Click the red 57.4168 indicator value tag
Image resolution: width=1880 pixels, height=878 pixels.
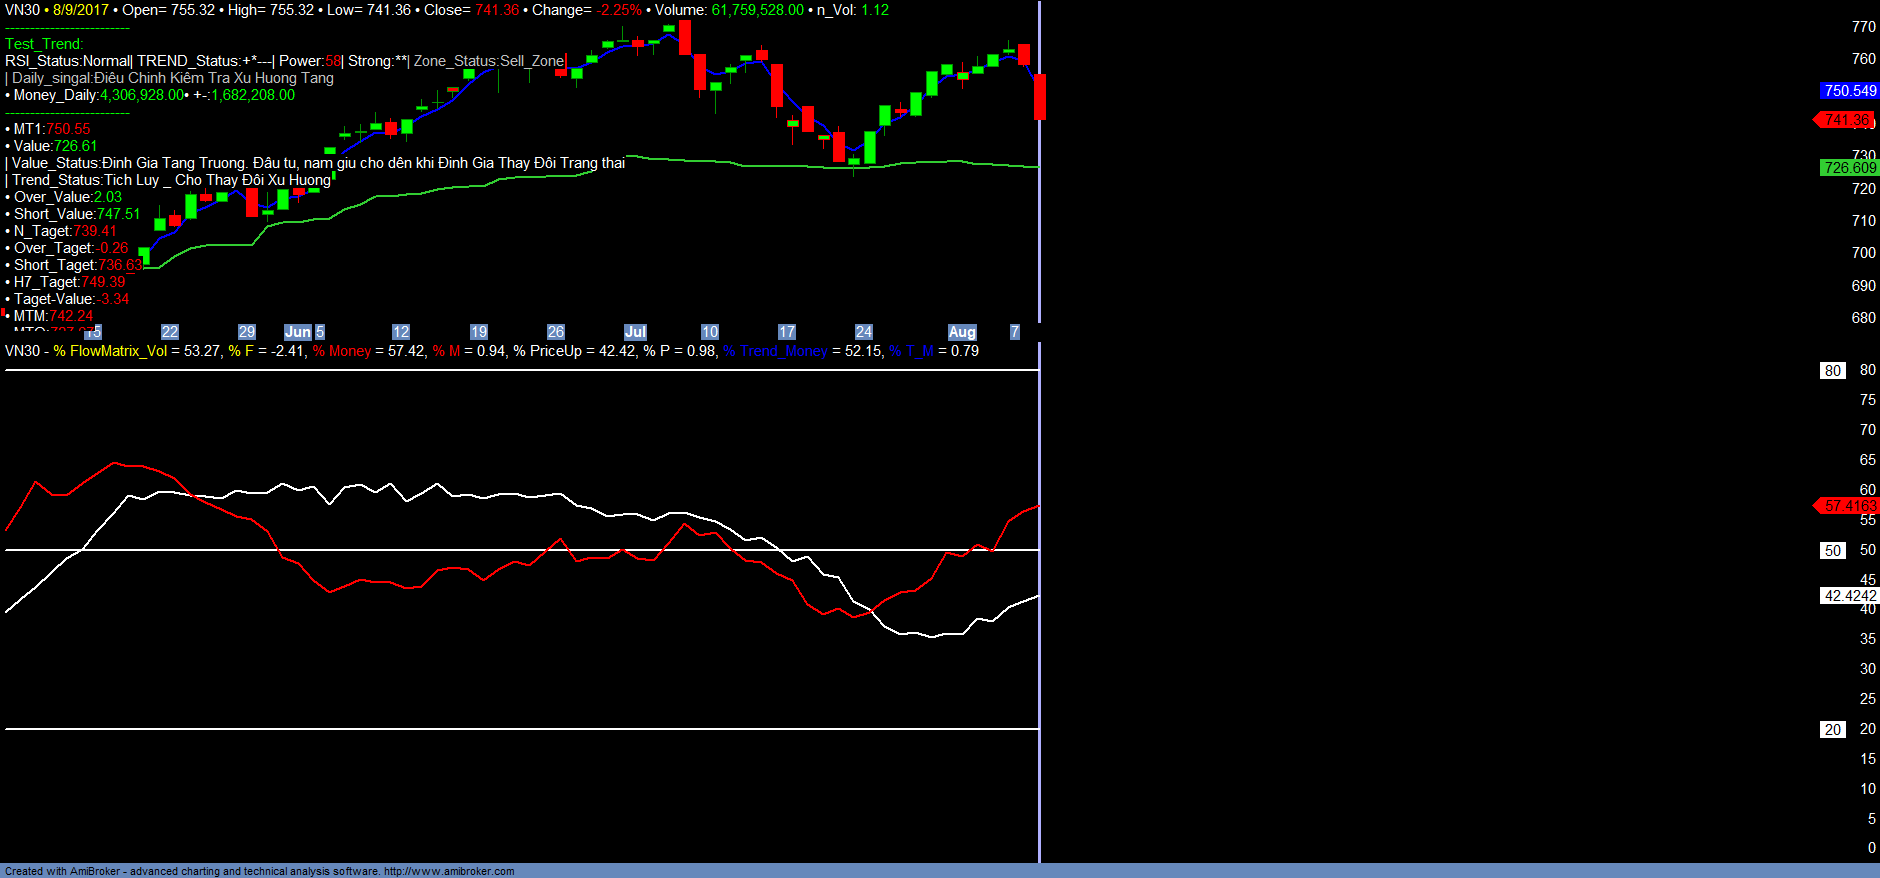pyautogui.click(x=1846, y=506)
